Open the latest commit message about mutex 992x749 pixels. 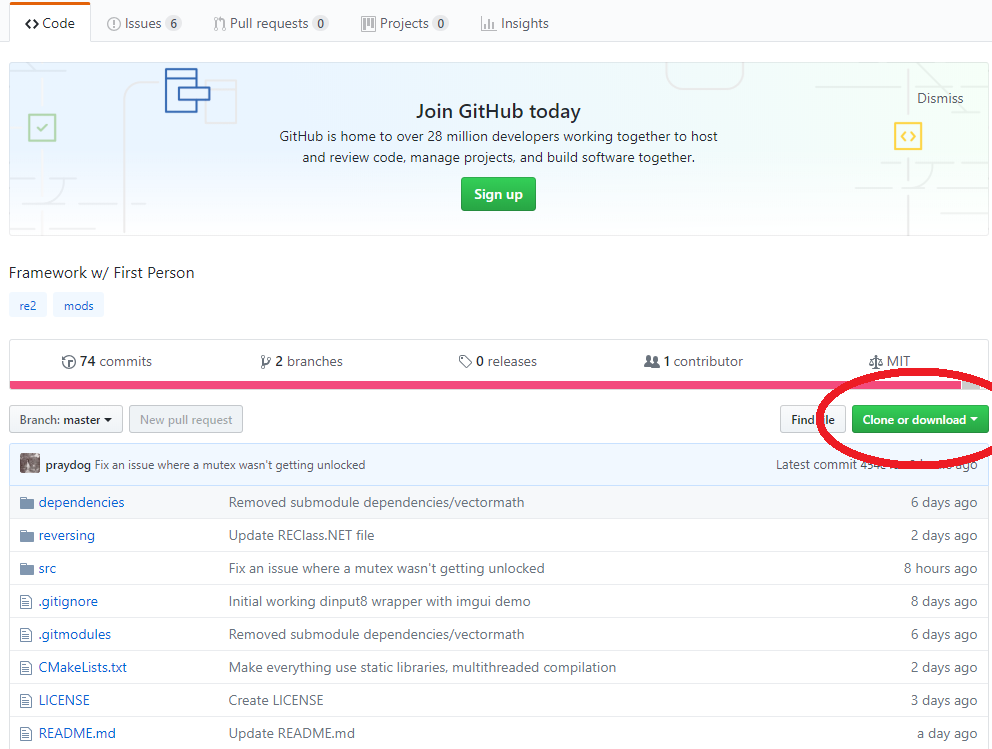230,465
